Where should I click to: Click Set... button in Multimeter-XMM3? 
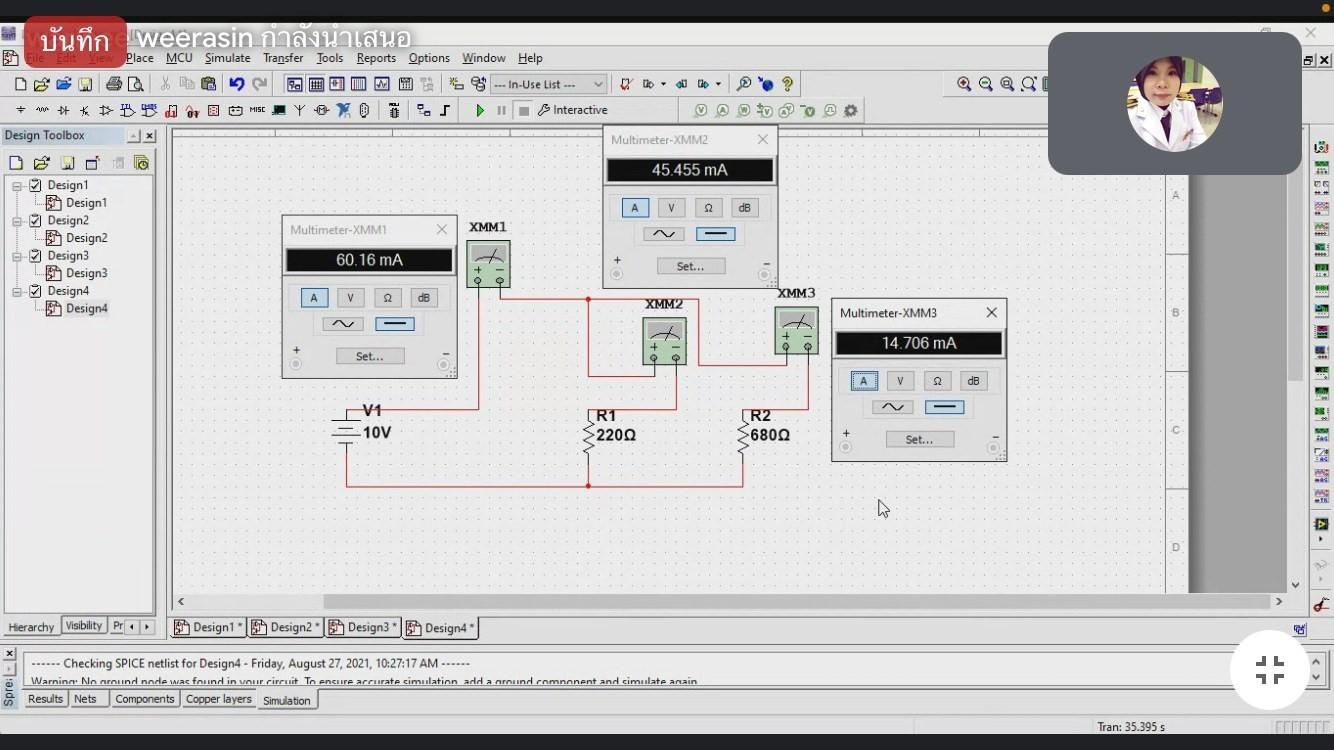tap(919, 439)
